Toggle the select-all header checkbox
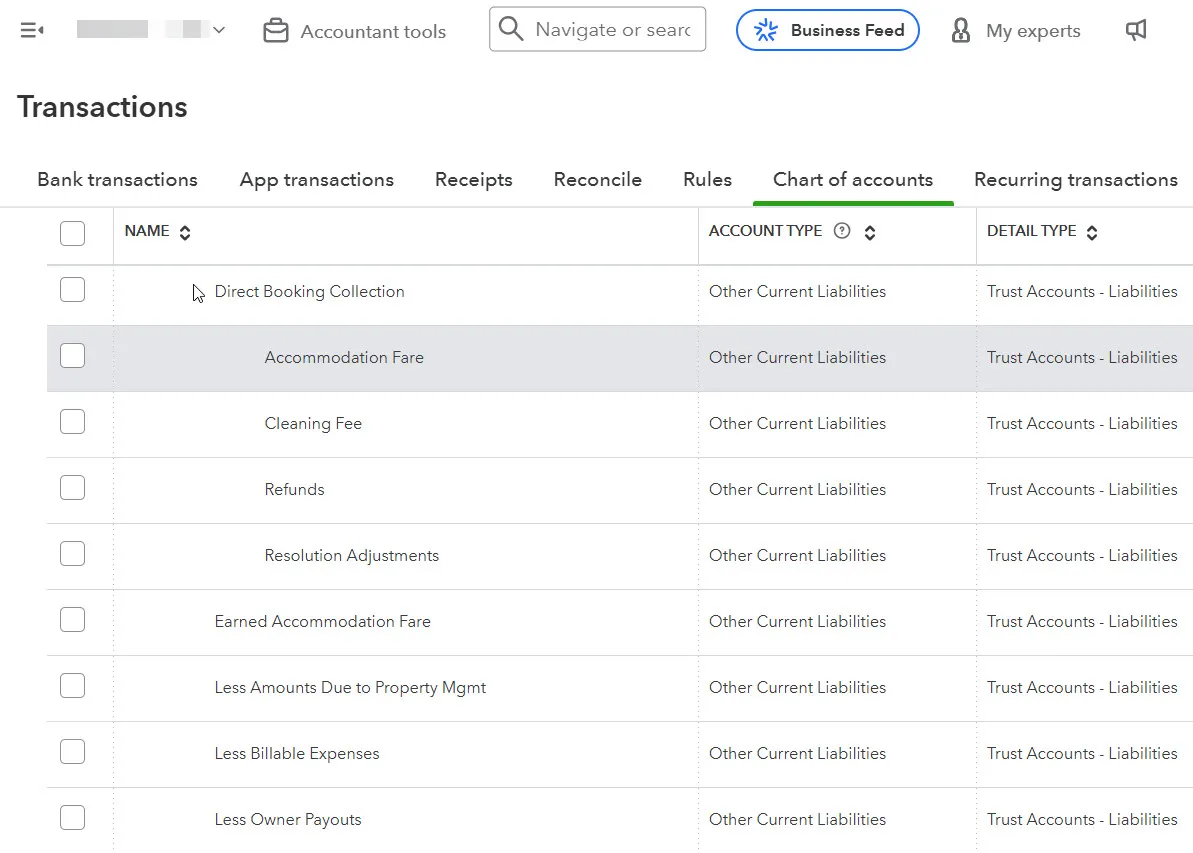1193x853 pixels. [73, 233]
